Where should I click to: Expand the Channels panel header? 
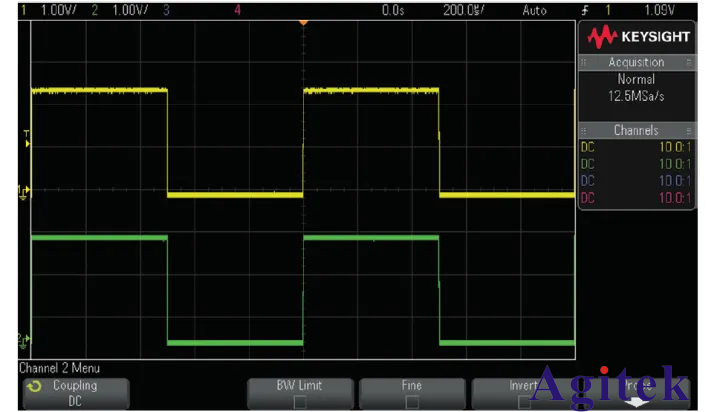636,130
